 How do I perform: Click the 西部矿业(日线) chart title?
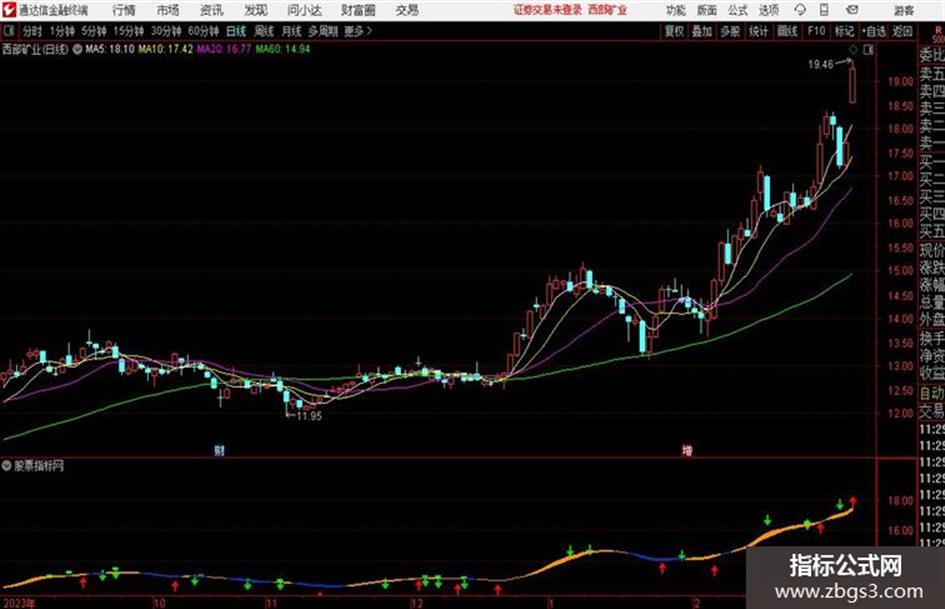pos(35,49)
